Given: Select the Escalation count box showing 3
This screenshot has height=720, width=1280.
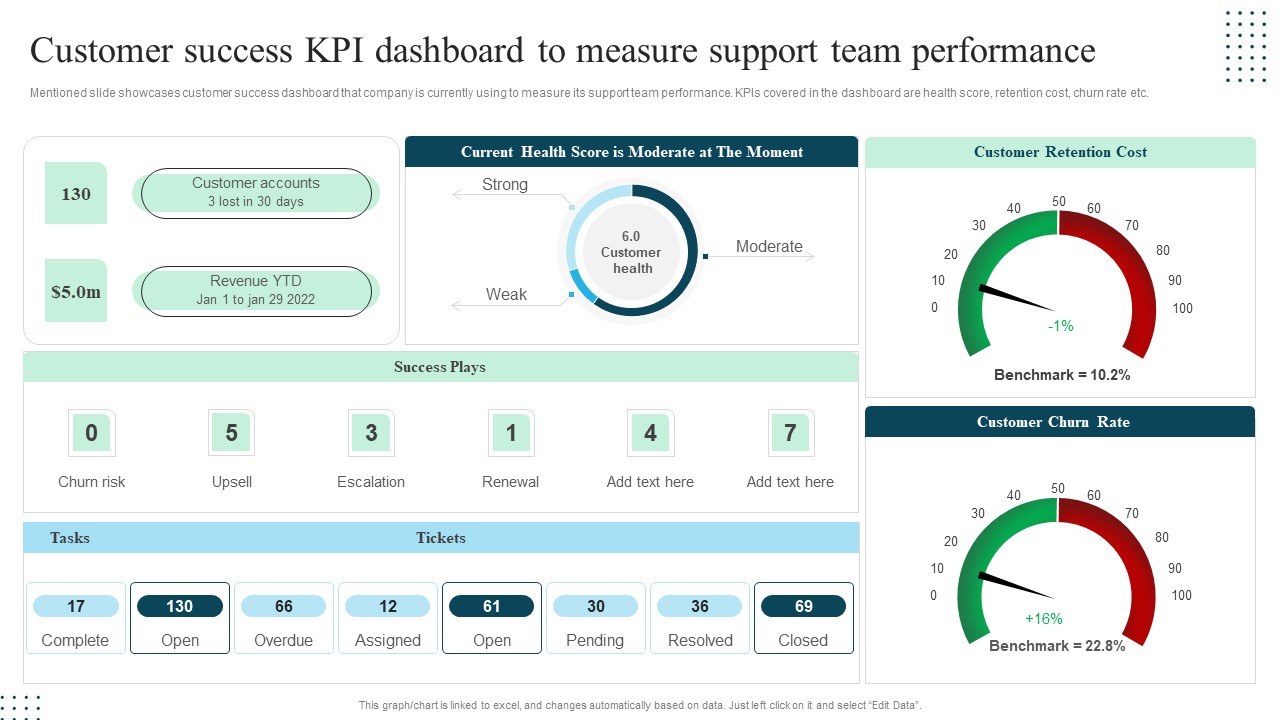Looking at the screenshot, I should coord(371,433).
